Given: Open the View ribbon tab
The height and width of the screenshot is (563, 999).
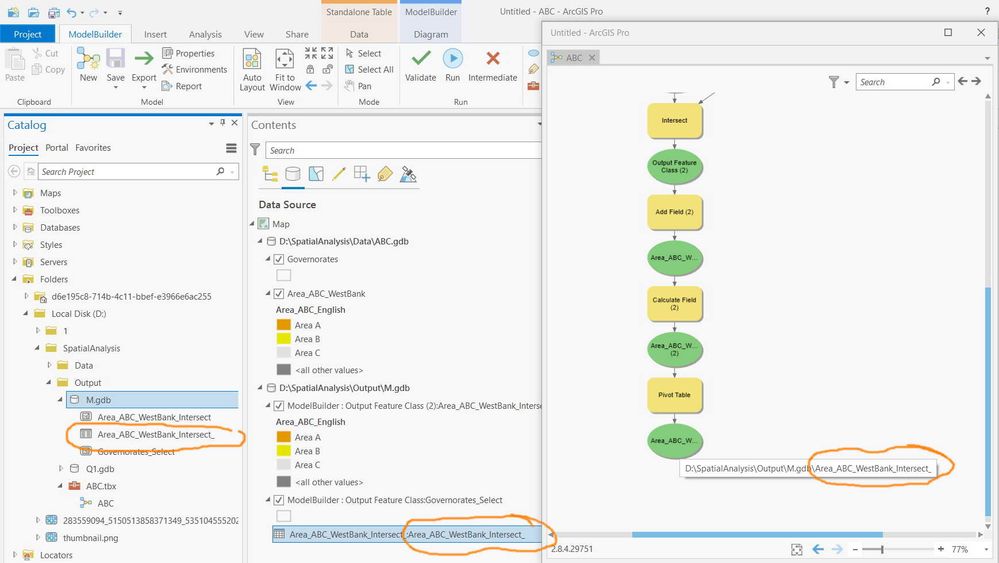Looking at the screenshot, I should click(254, 34).
